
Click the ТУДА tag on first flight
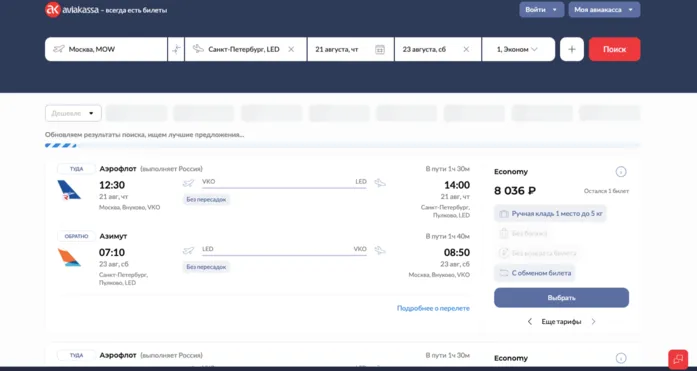(x=76, y=169)
